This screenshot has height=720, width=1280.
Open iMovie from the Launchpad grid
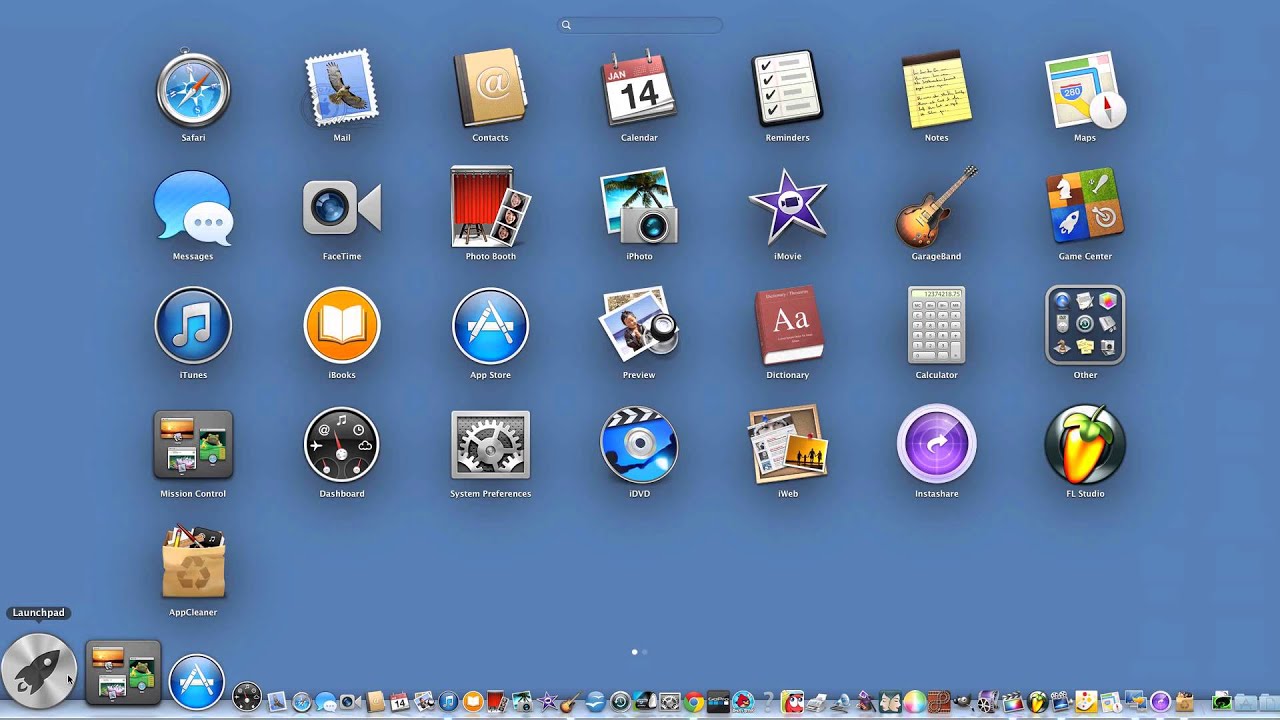pyautogui.click(x=787, y=207)
